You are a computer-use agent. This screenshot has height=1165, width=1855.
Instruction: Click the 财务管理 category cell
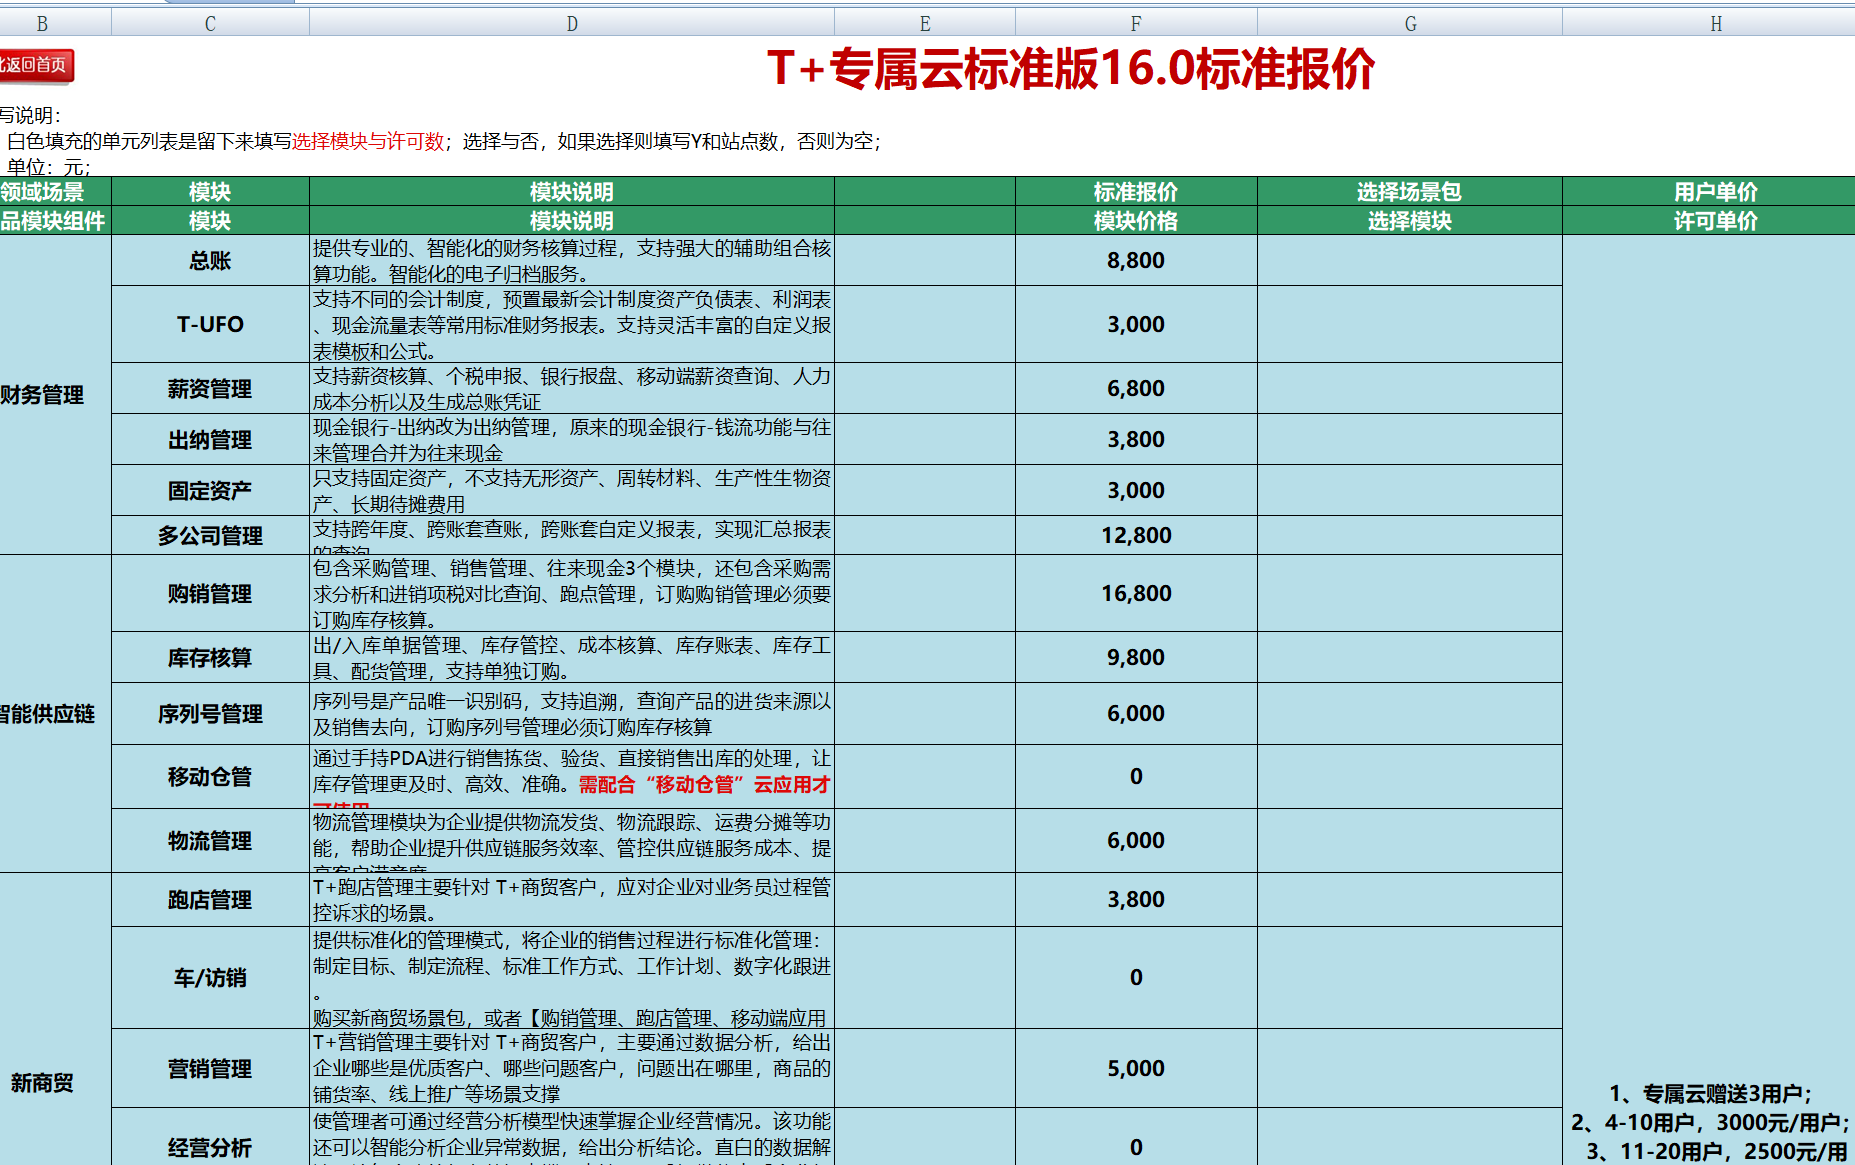55,395
